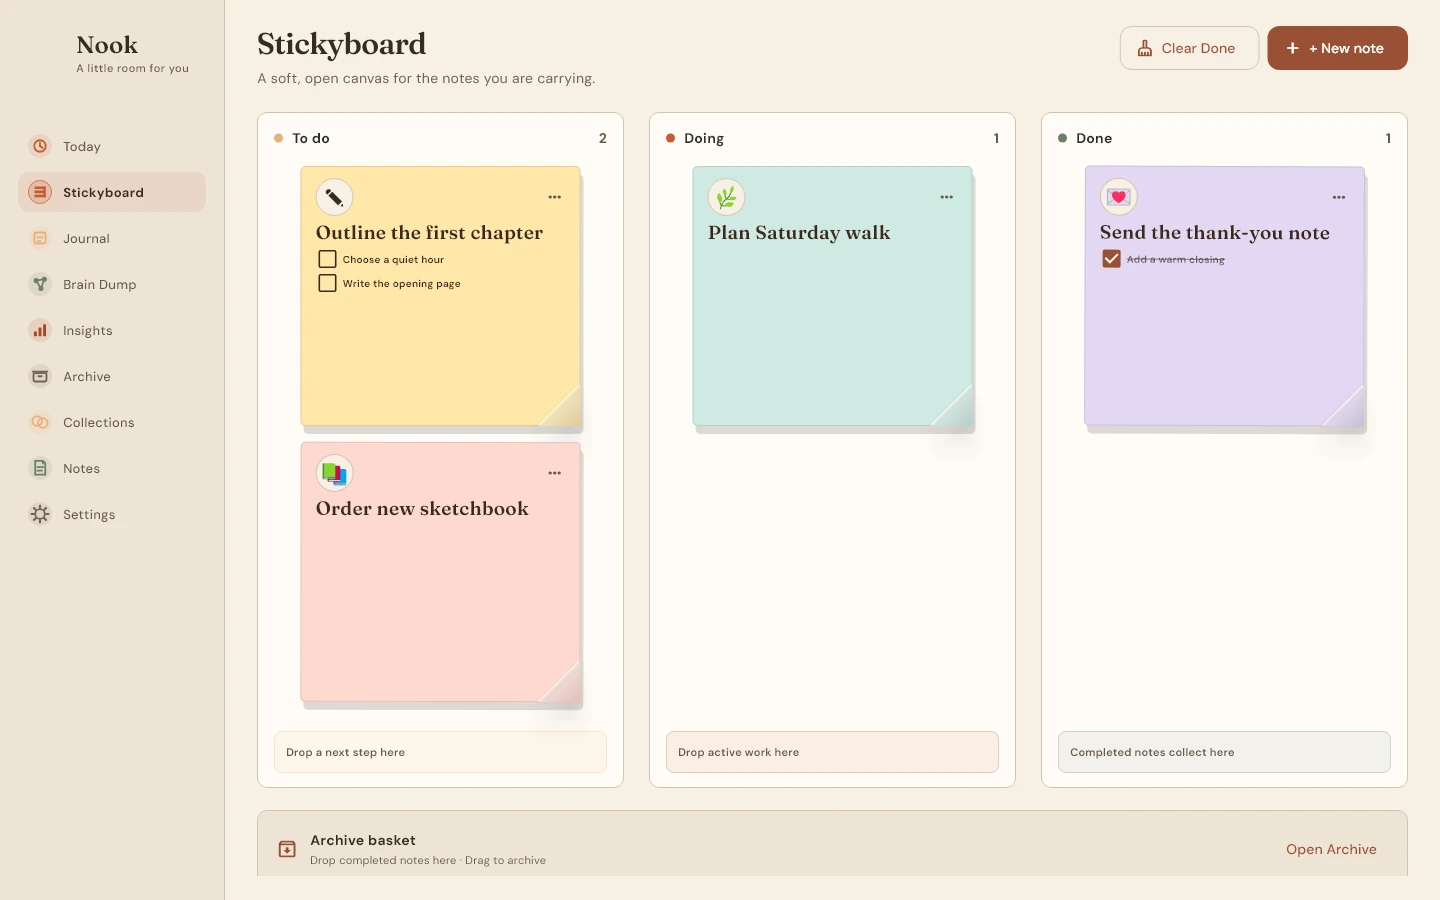
Task: Click 'Drop active work here' zone
Action: [832, 752]
